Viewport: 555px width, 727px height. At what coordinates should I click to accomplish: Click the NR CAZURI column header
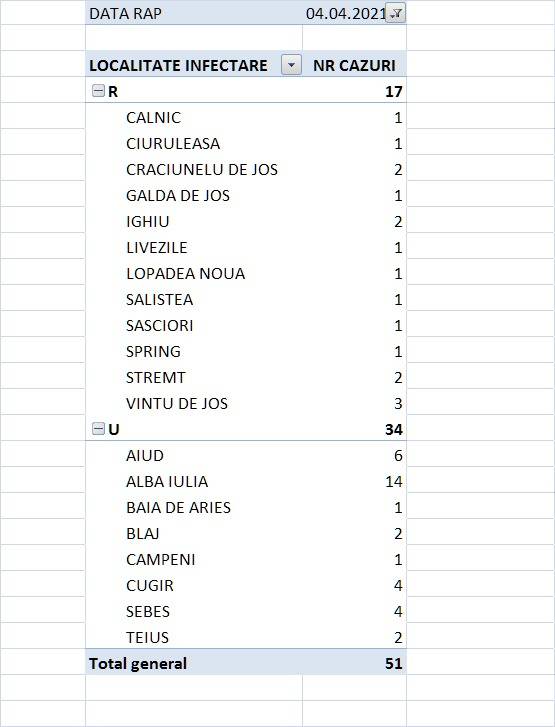(354, 65)
